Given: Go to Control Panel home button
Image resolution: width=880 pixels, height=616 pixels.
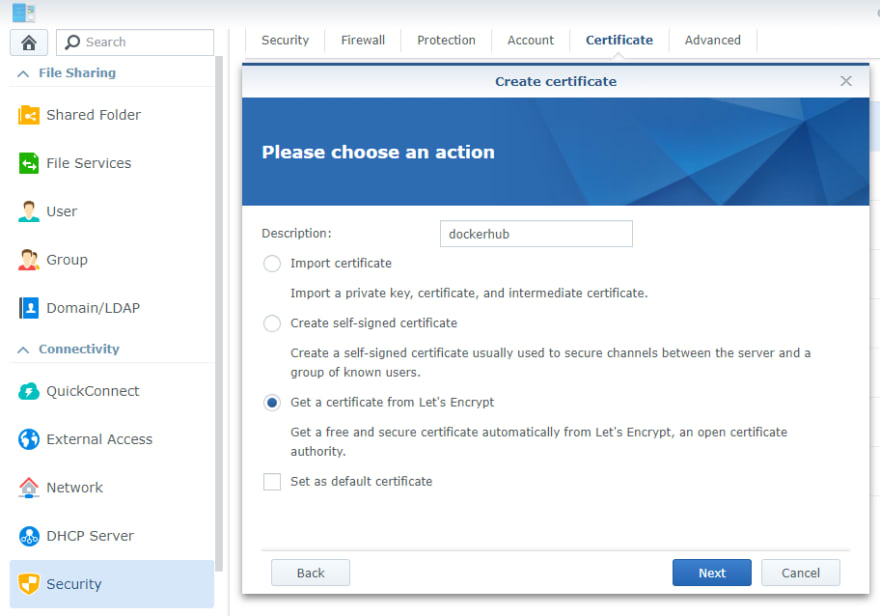Looking at the screenshot, I should 29,42.
